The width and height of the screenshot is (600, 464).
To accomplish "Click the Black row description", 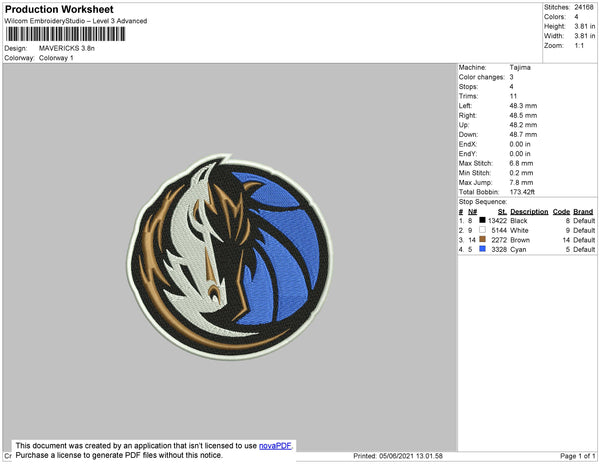I will coord(519,221).
